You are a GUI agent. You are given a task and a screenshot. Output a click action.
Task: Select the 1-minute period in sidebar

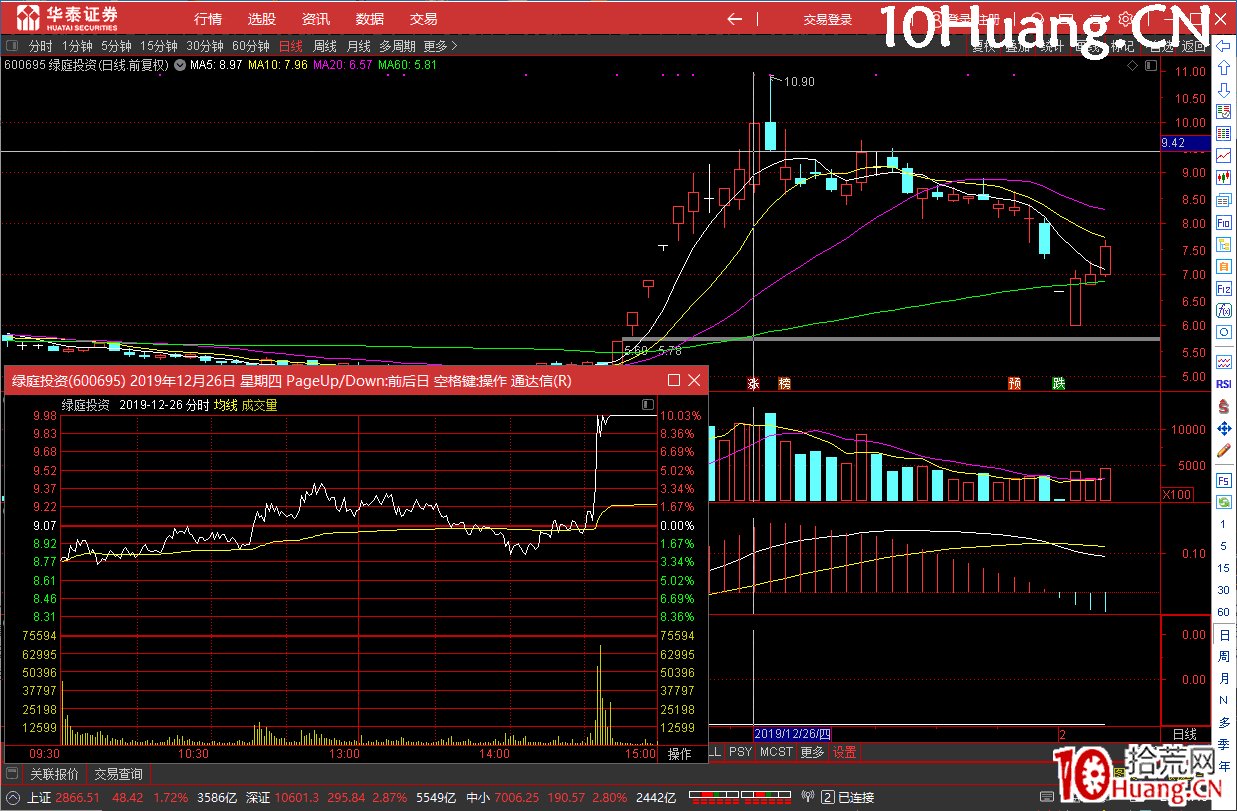click(1223, 525)
